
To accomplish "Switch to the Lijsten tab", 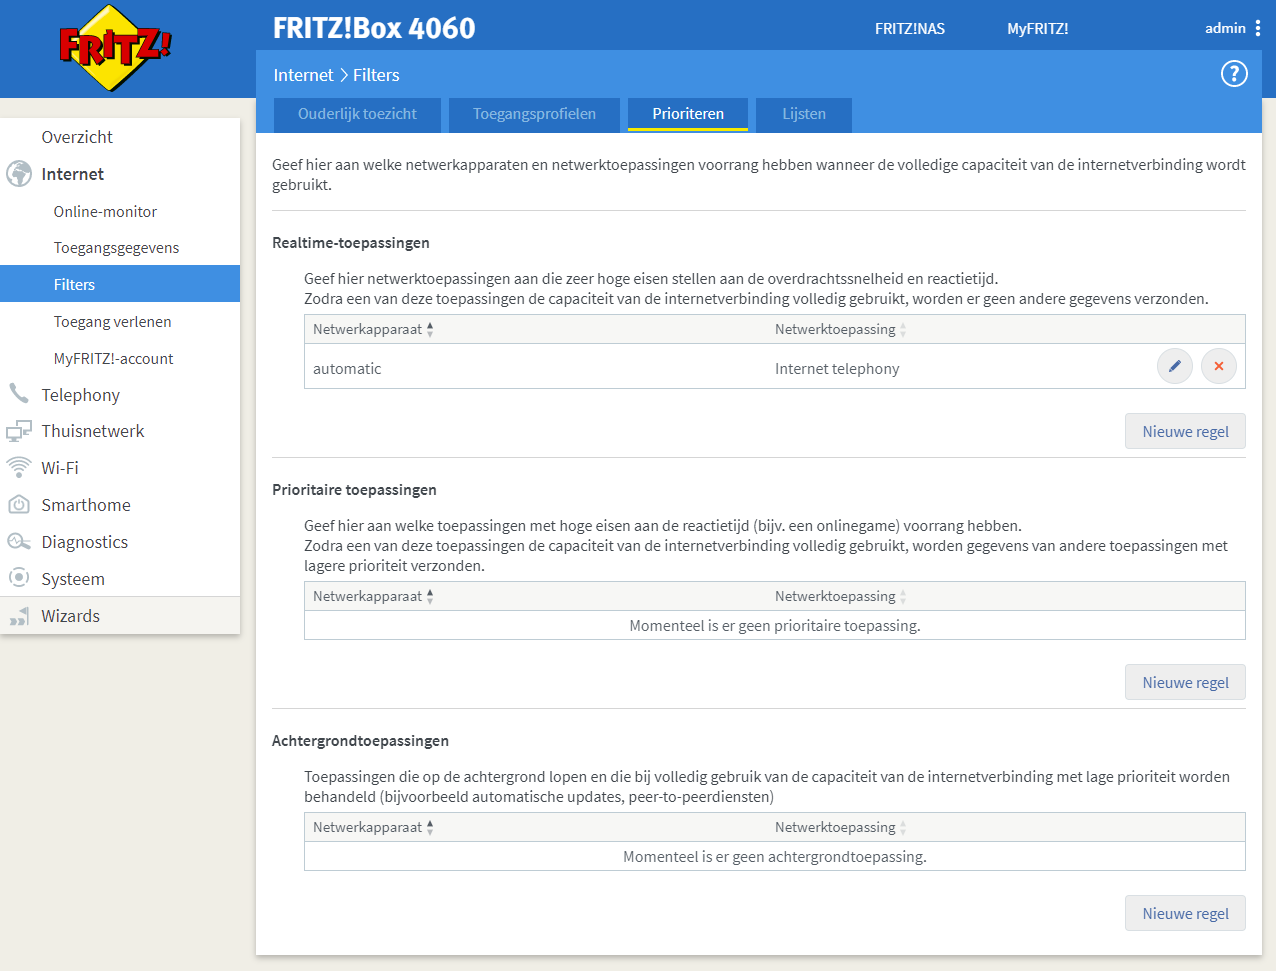I will [x=804, y=114].
